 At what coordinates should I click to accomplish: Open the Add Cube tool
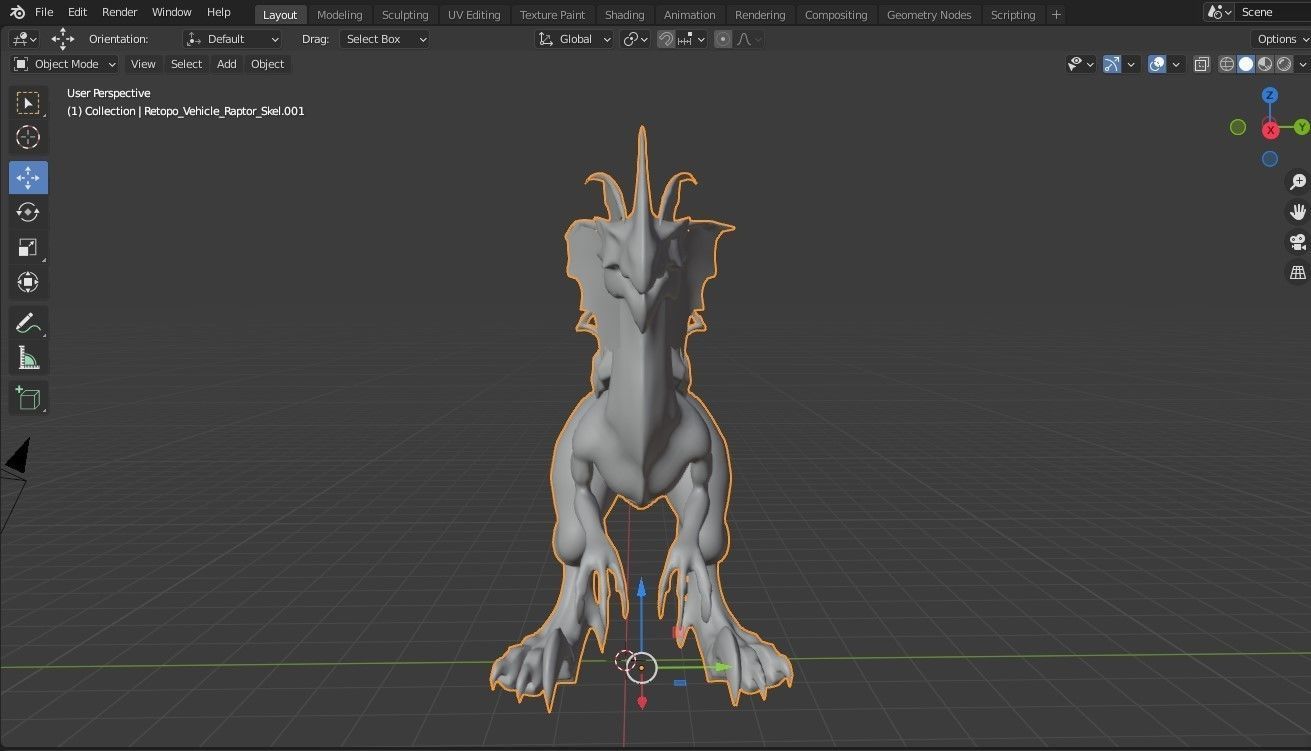[x=28, y=397]
